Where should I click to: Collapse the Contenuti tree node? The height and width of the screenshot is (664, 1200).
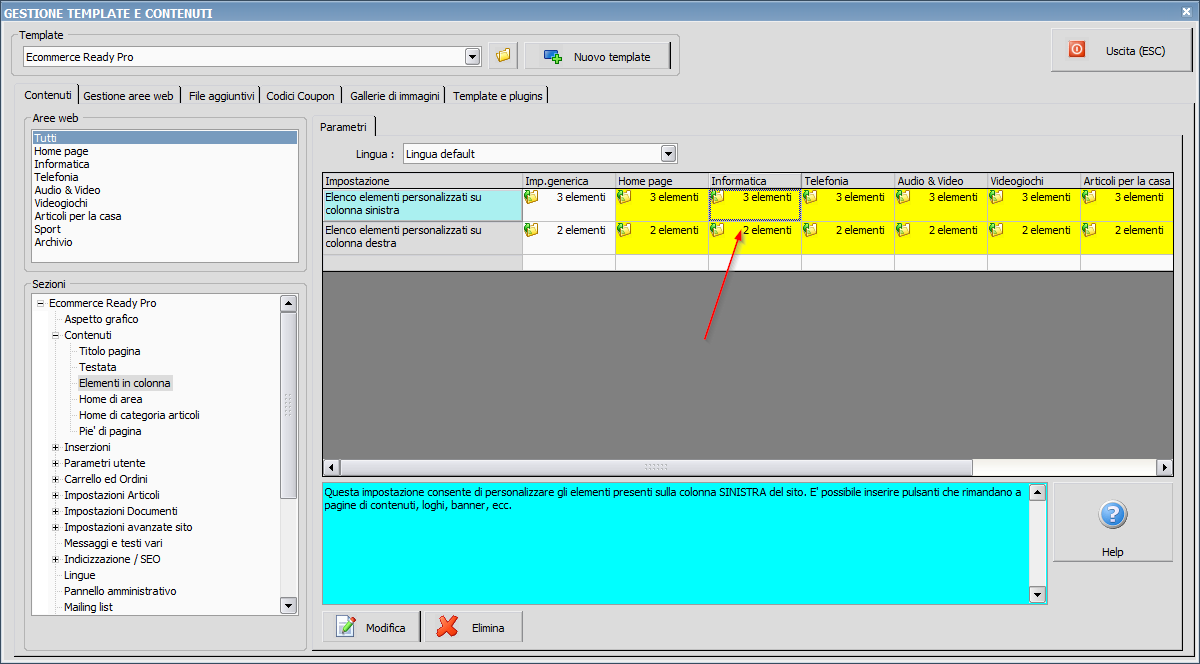[56, 335]
